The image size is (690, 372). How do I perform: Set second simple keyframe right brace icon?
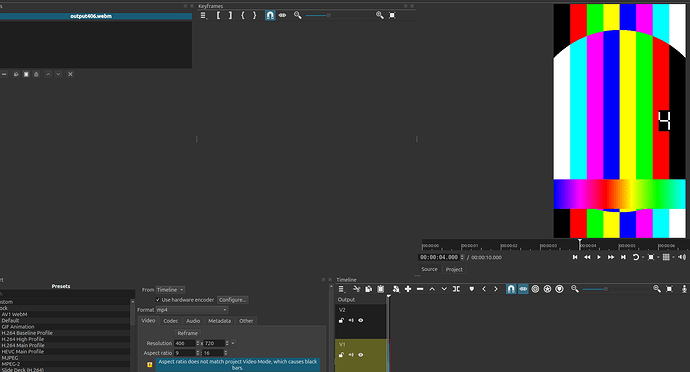254,15
